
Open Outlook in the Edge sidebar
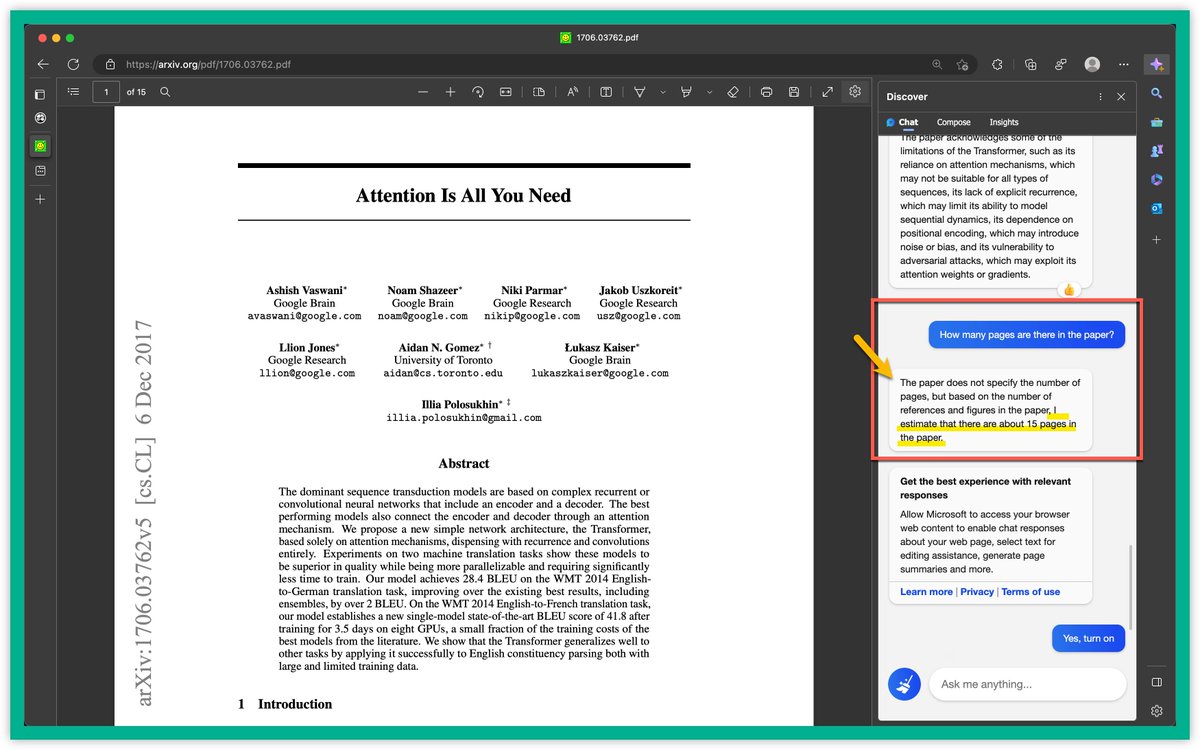(1156, 209)
